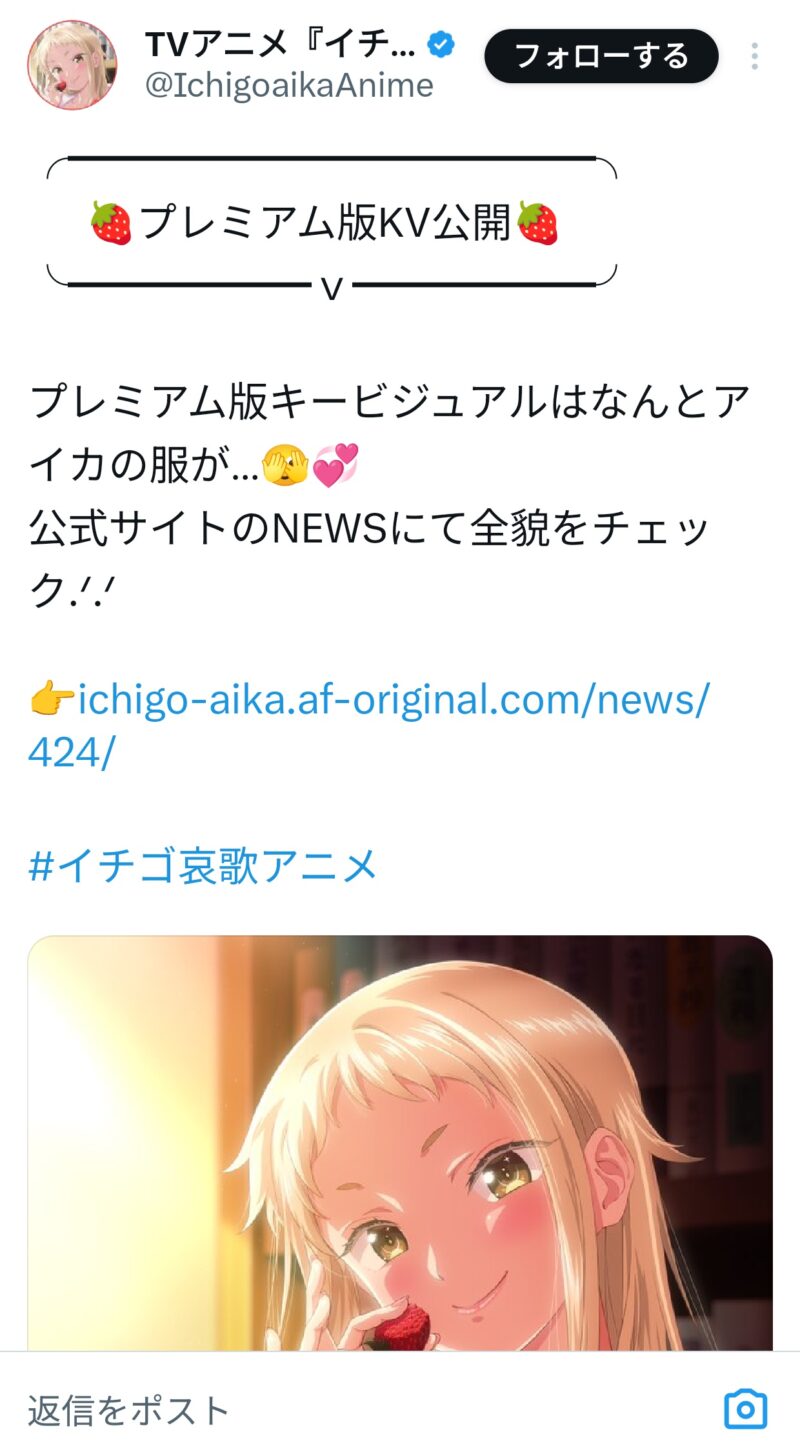Image resolution: width=800 pixels, height=1443 pixels.
Task: Click the peeking face emoji
Action: coord(284,466)
